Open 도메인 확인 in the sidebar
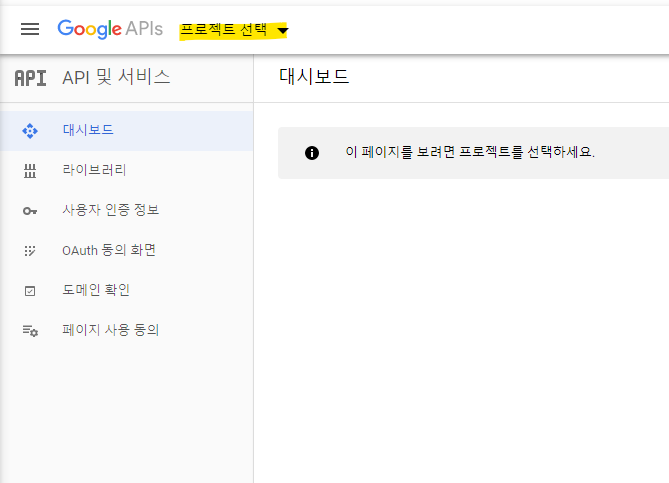 point(127,290)
